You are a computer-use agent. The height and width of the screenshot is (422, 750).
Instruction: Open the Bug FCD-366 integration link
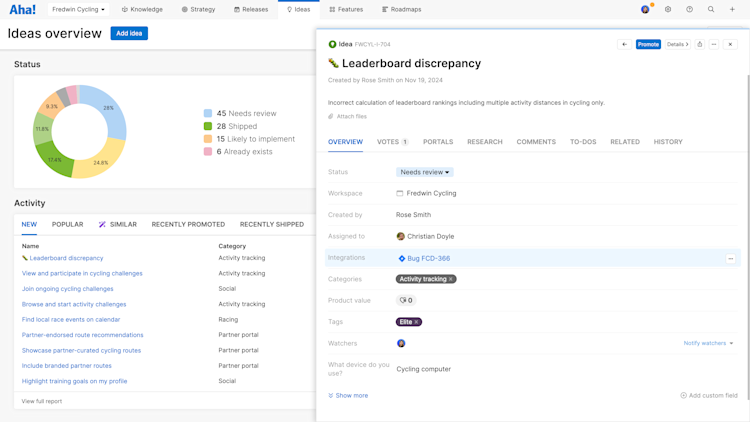pyautogui.click(x=428, y=258)
